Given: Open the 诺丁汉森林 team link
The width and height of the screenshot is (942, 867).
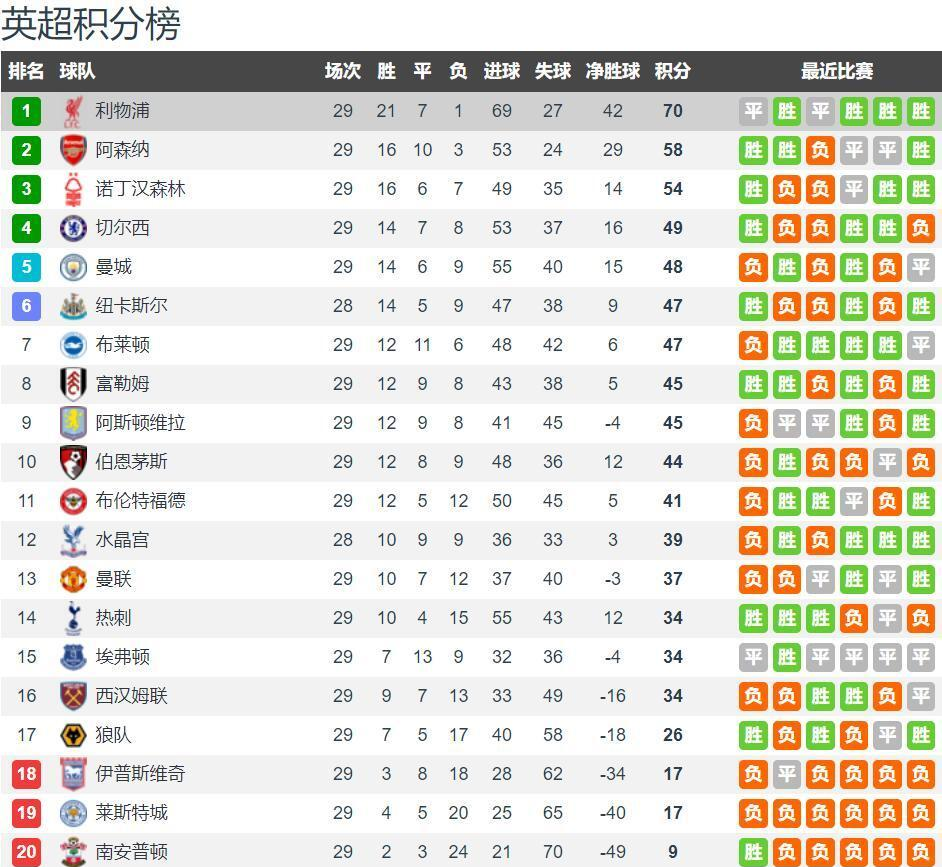Looking at the screenshot, I should 141,189.
